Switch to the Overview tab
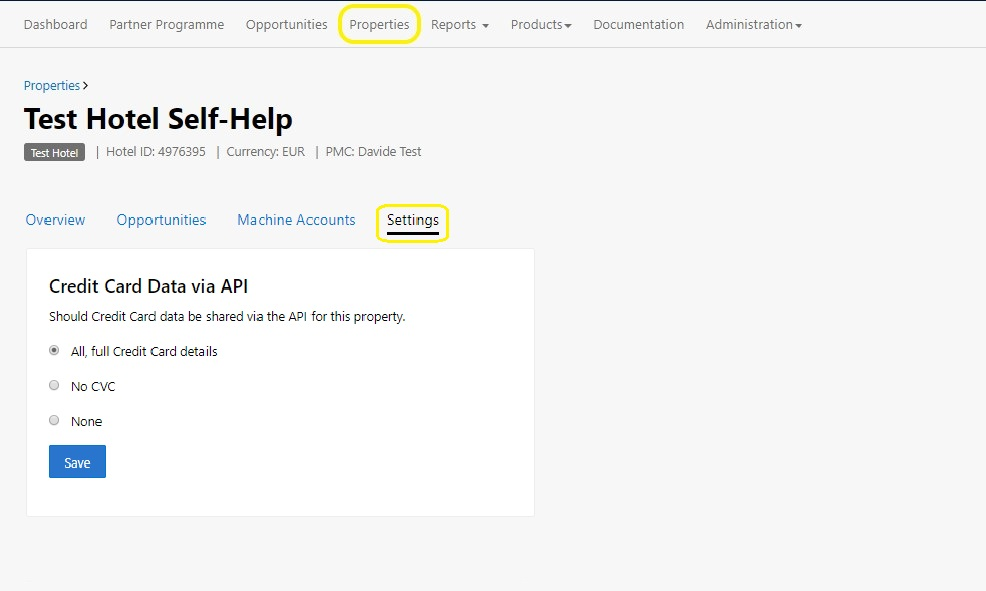 (x=55, y=220)
